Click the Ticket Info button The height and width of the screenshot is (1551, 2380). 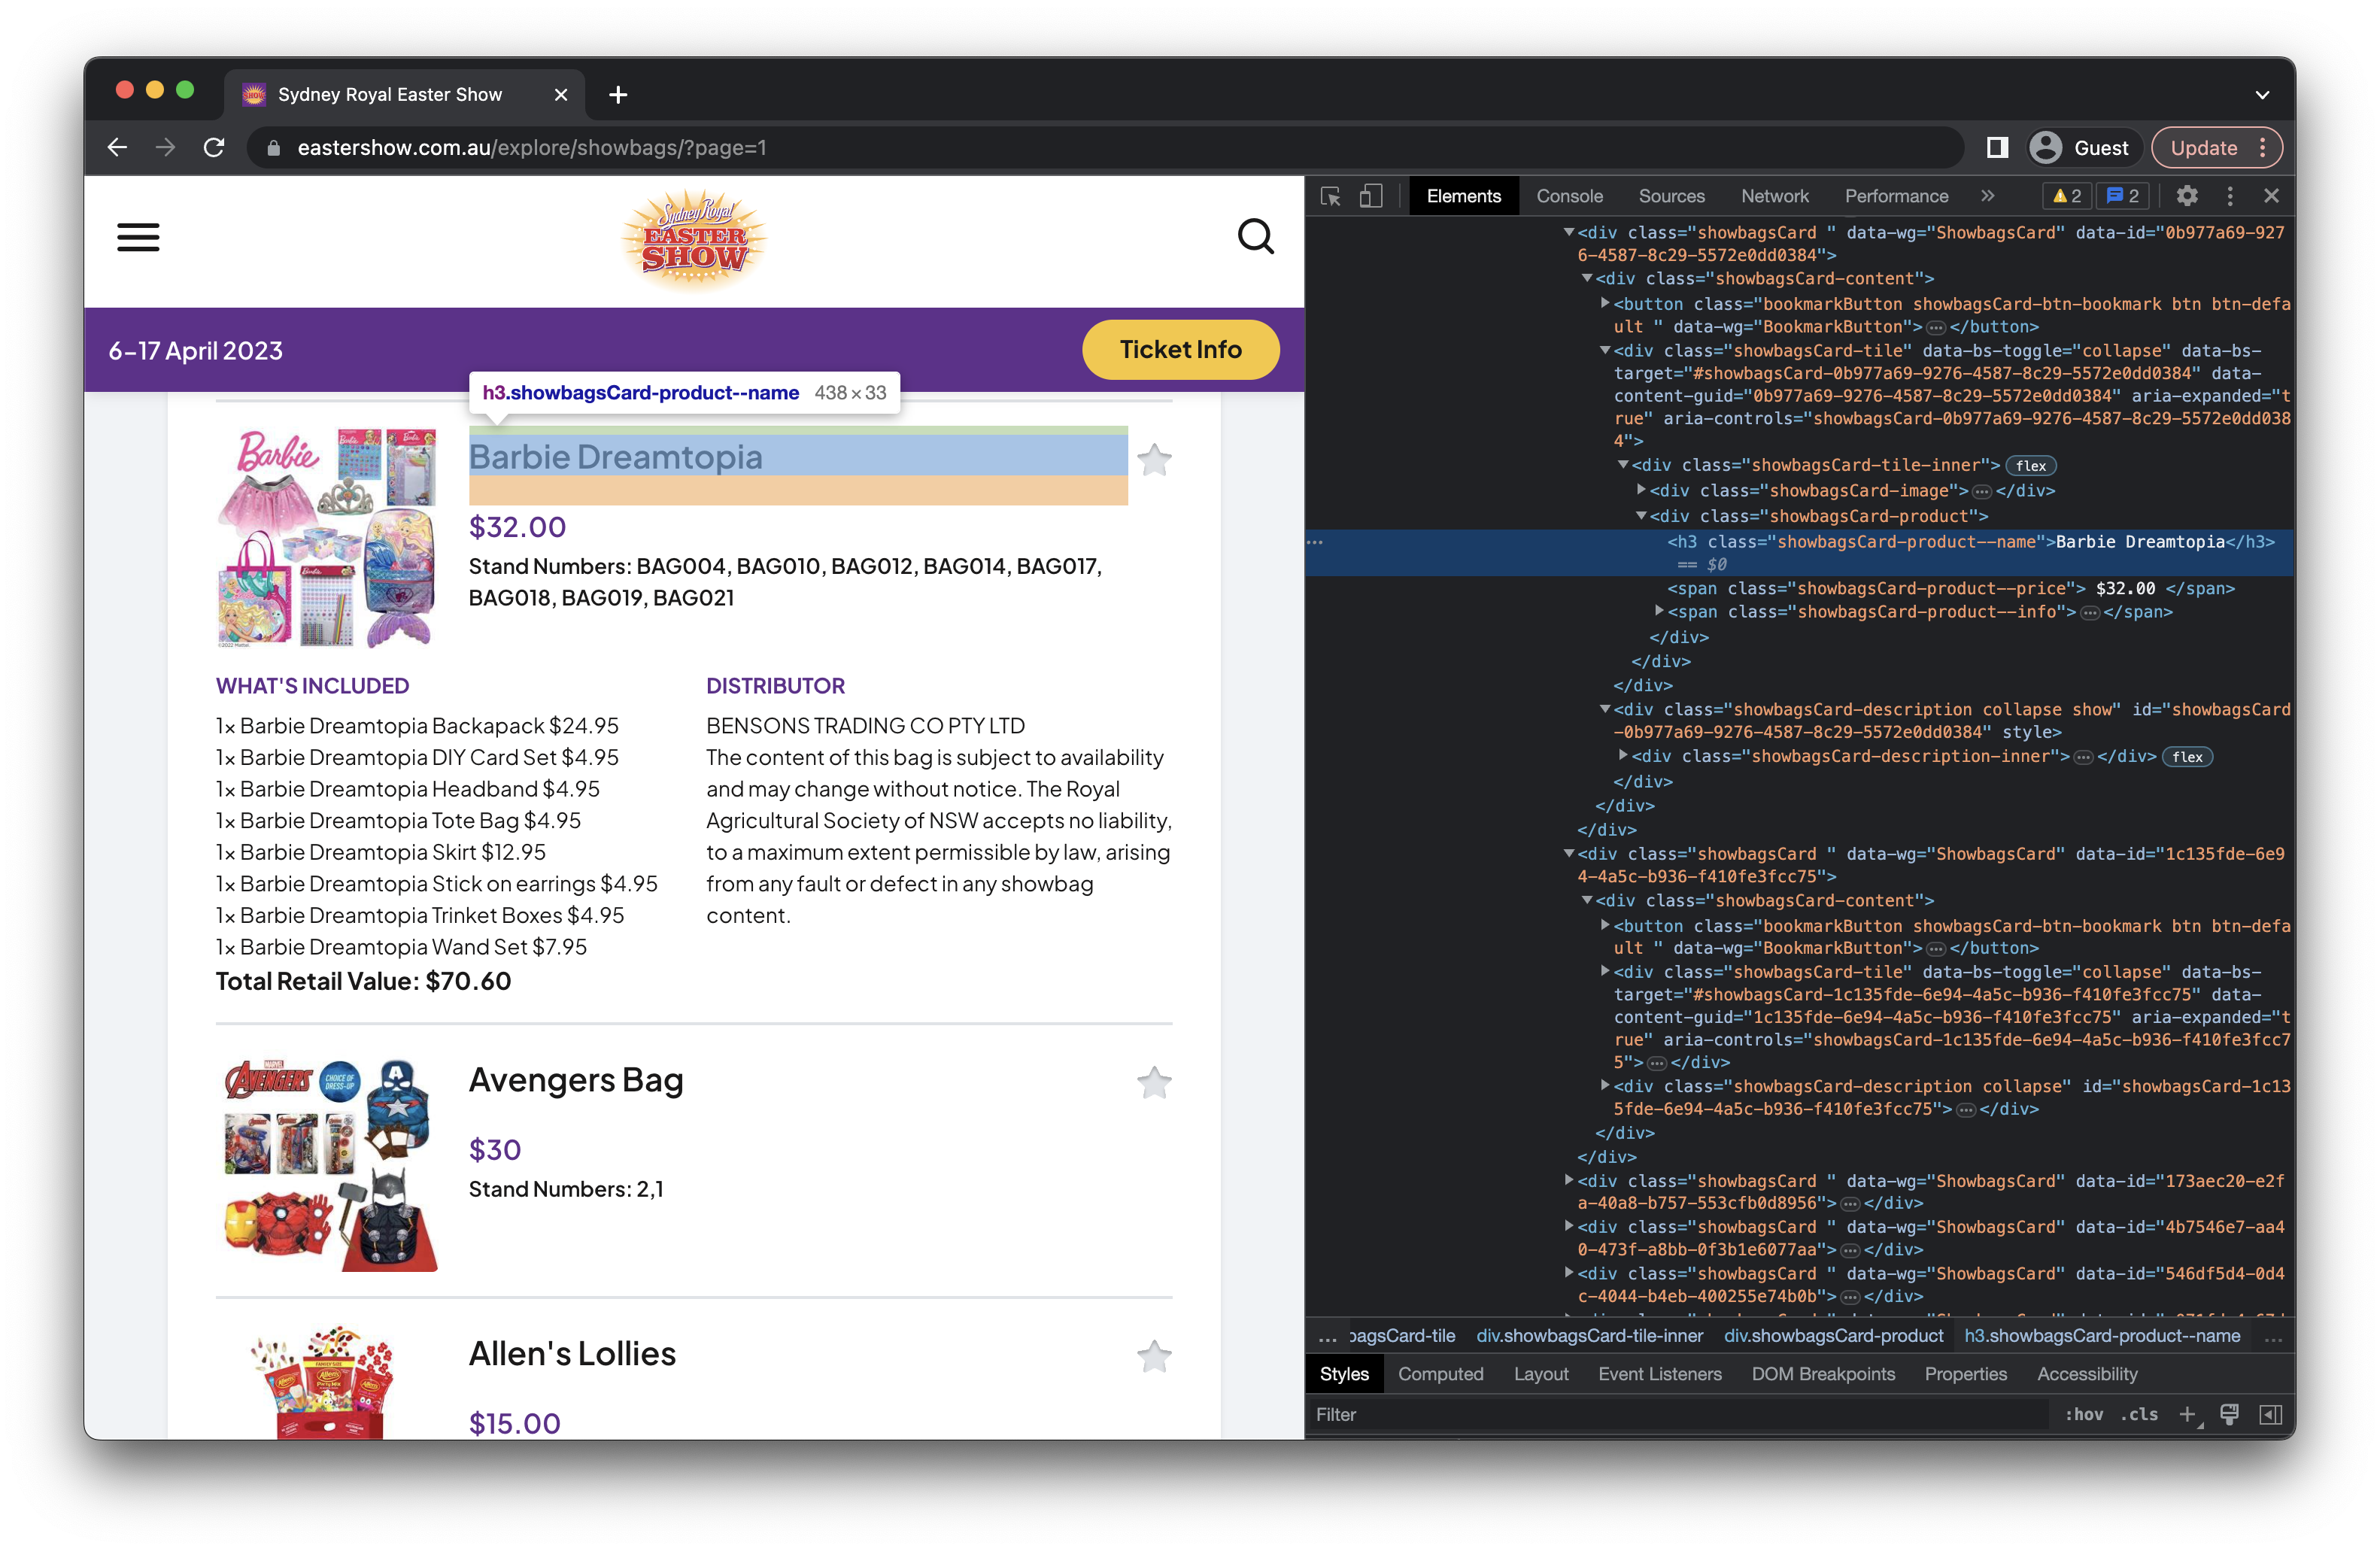tap(1180, 350)
